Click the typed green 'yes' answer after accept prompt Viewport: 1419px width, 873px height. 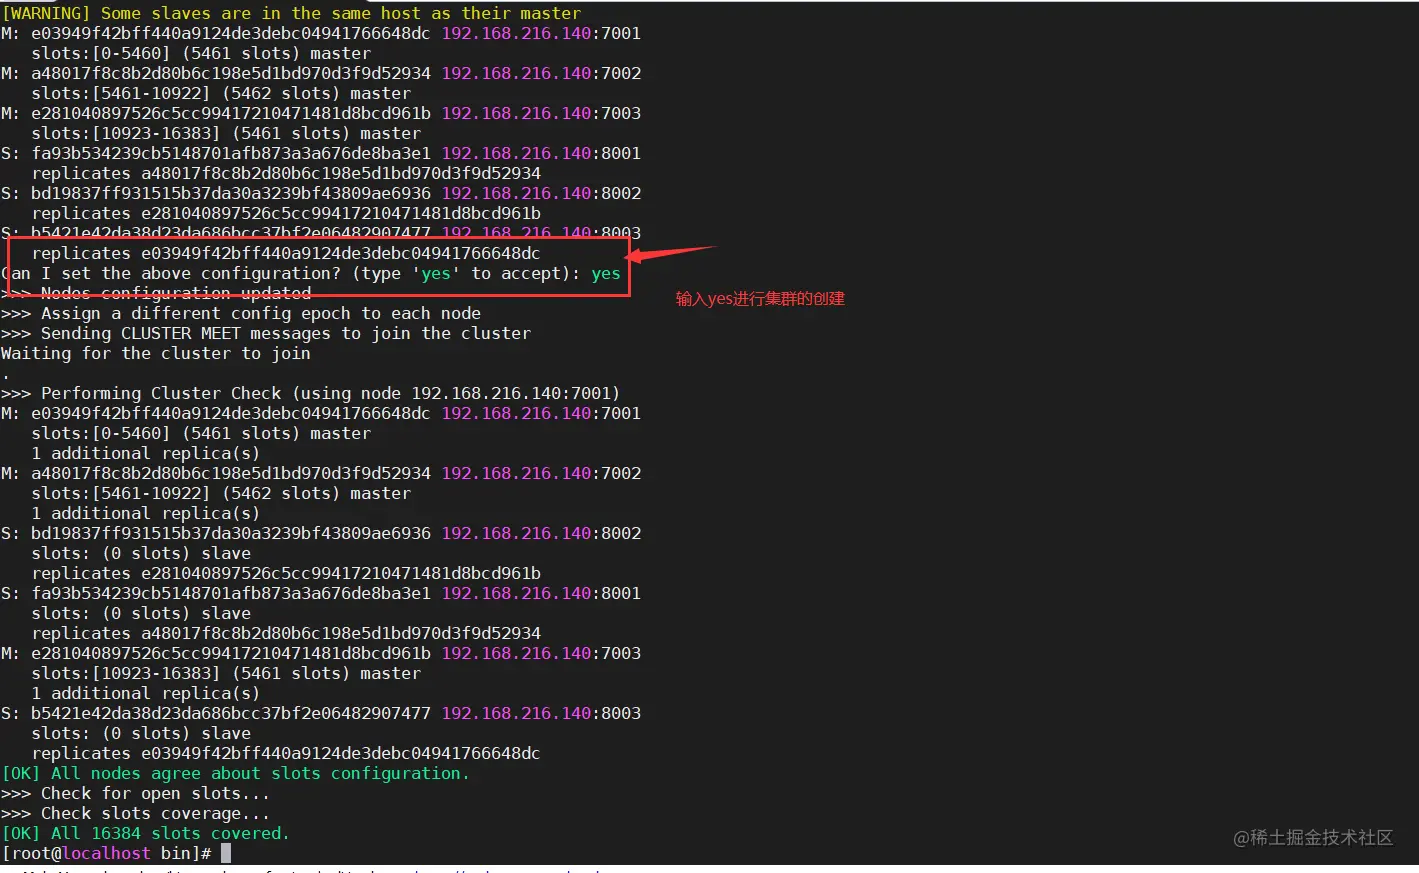tap(606, 273)
